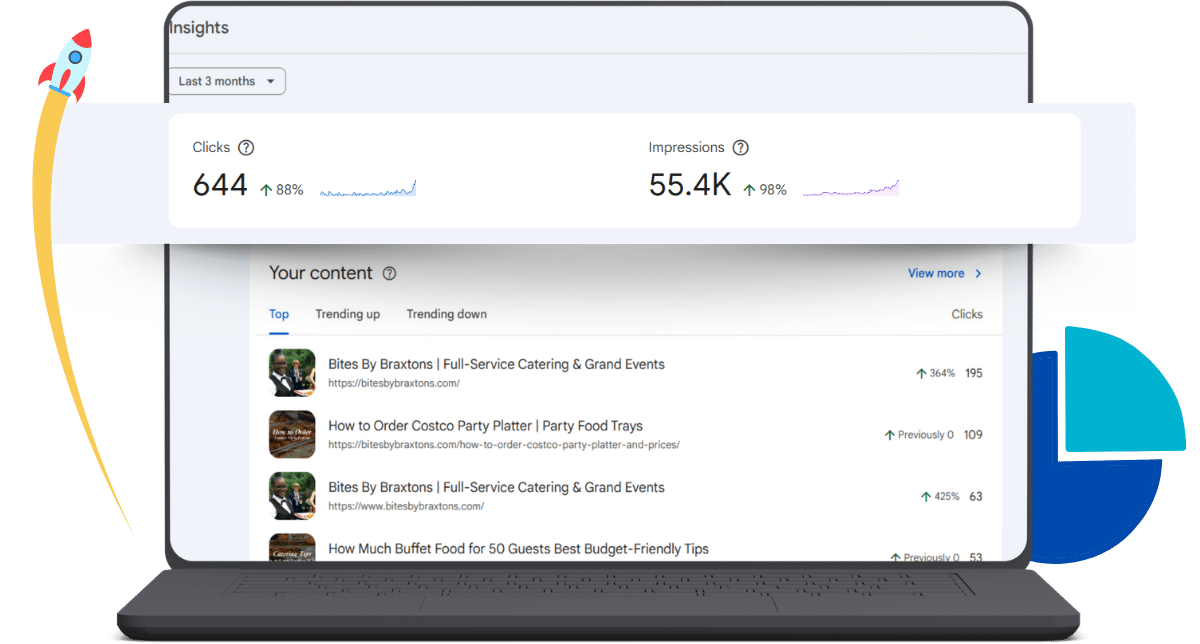1200x644 pixels.
Task: Click the green up arrow beside 364%
Action: tap(921, 373)
